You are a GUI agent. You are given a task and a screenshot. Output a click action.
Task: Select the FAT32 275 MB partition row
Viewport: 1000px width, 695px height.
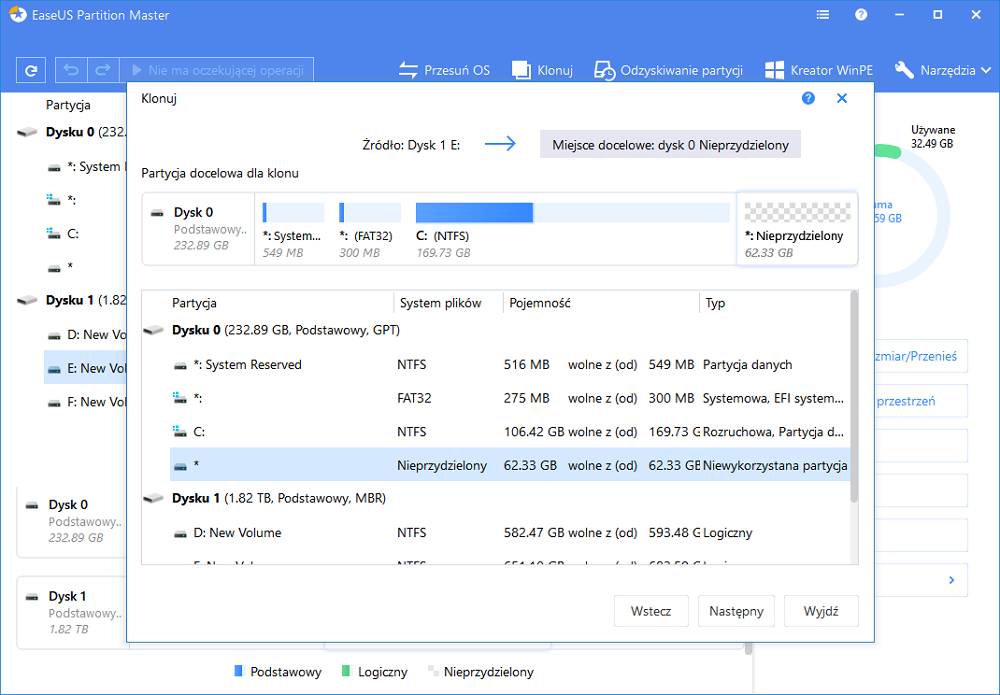pos(510,399)
